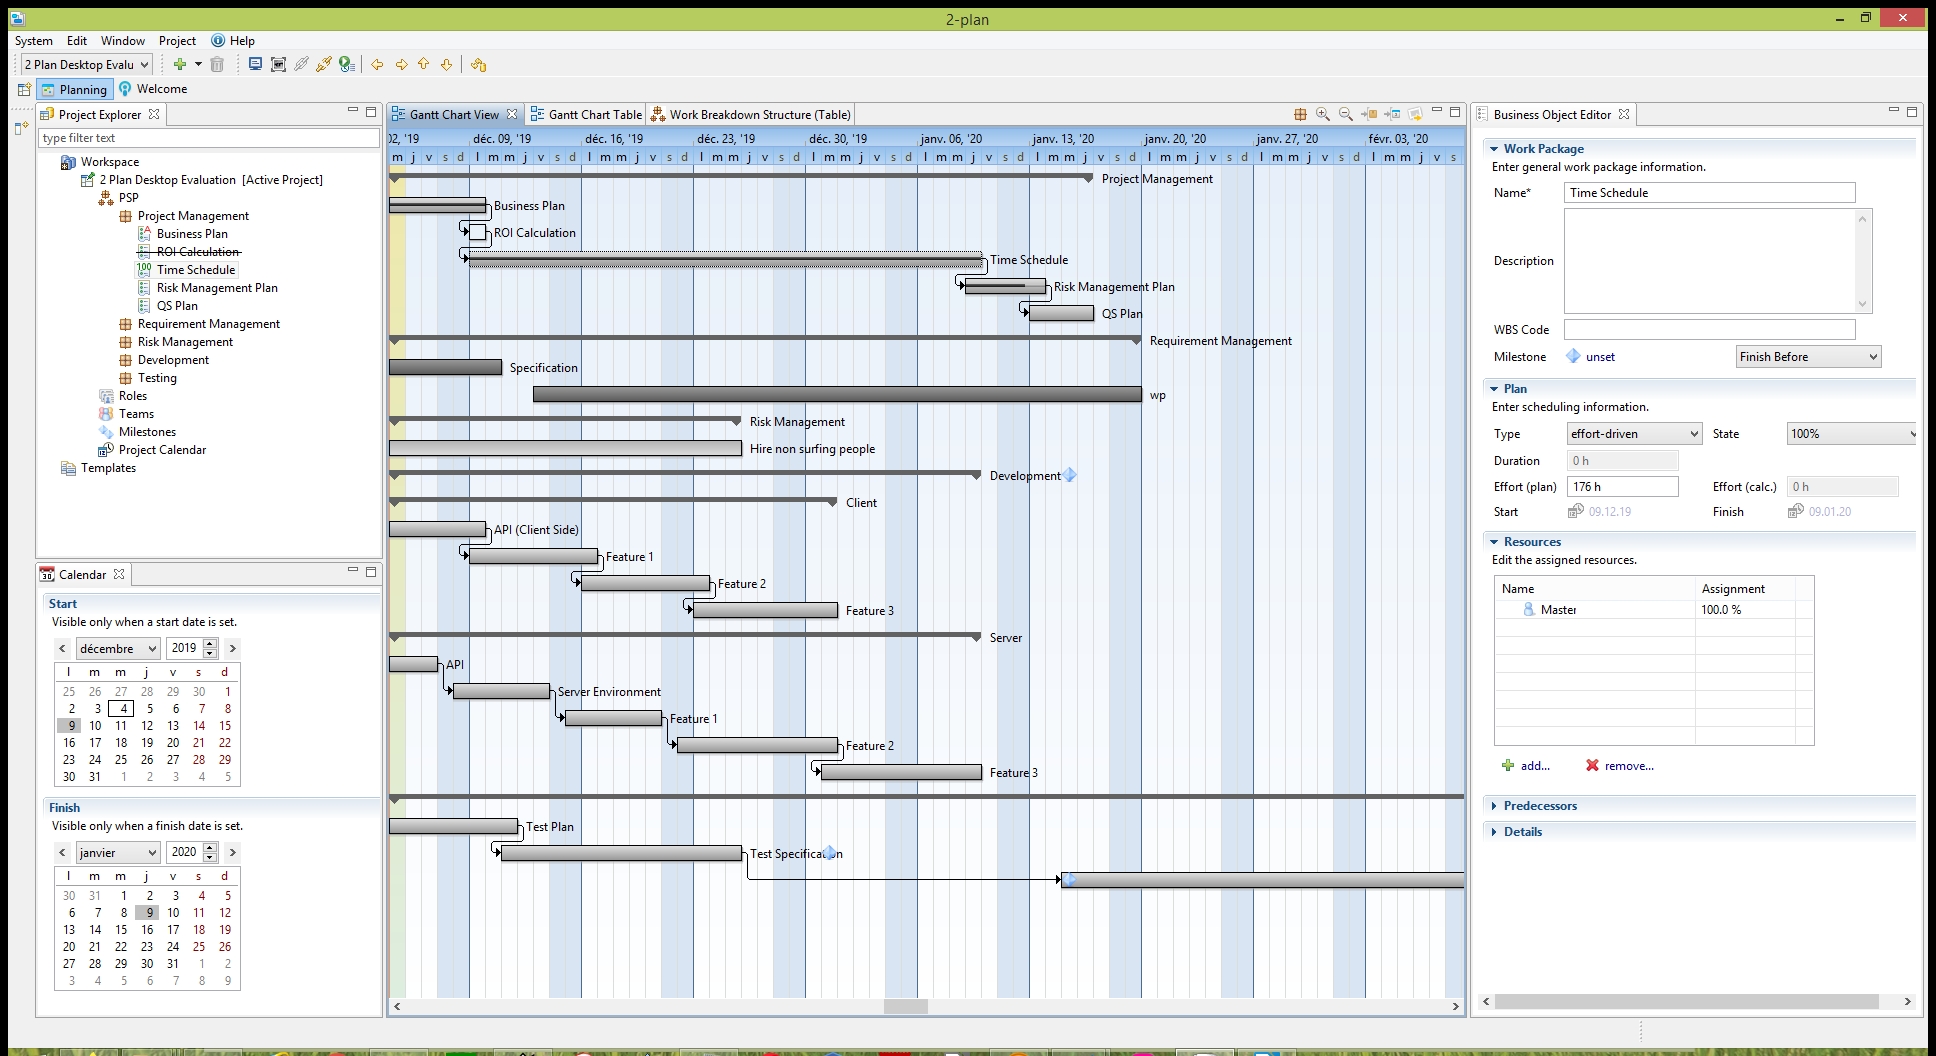Click the Open Perspective icon beside Planning
This screenshot has height=1056, width=1936.
click(x=24, y=89)
